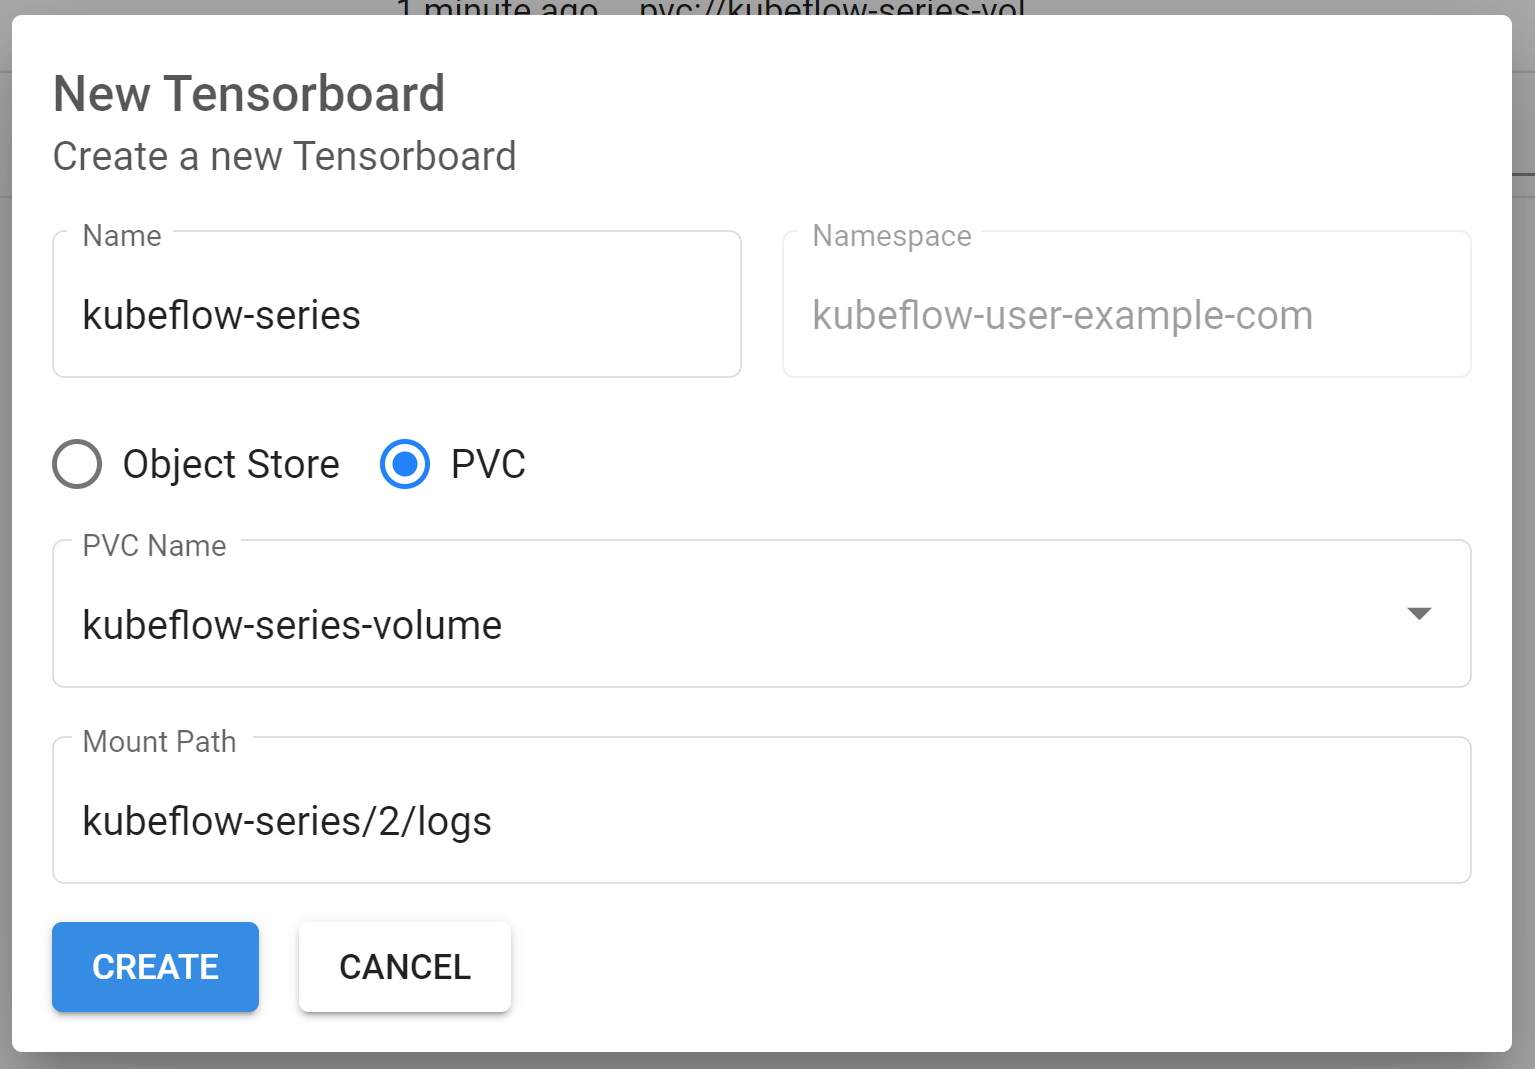Click the PVC Name dropdown arrow
The height and width of the screenshot is (1069, 1535).
coord(1419,613)
